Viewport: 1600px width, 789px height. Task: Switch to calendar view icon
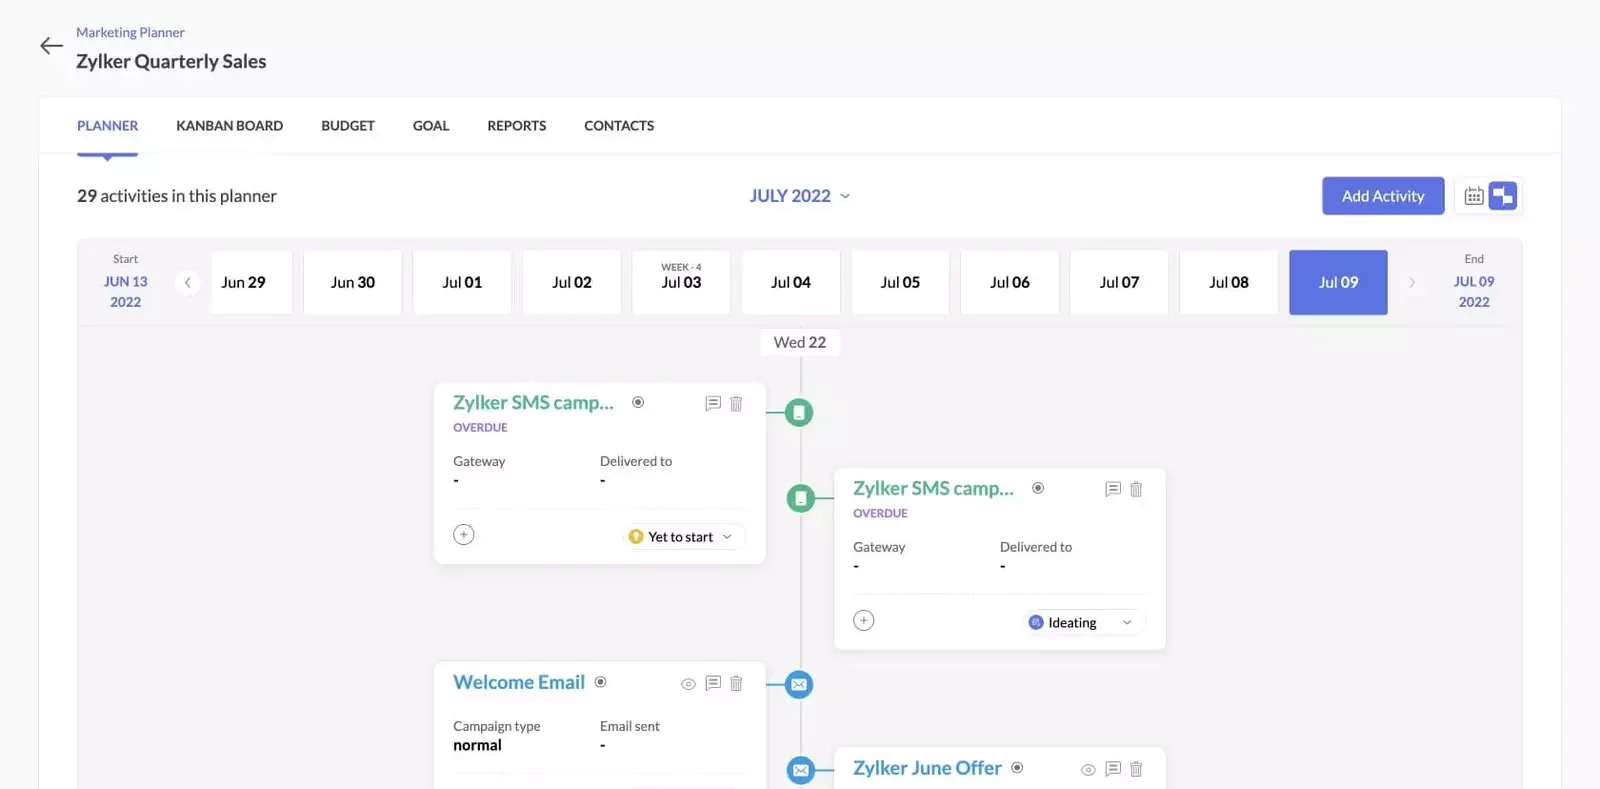[x=1473, y=196]
